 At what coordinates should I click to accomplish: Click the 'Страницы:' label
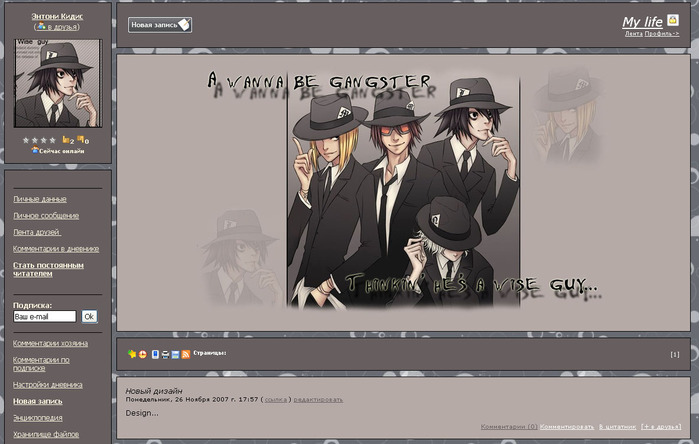click(210, 353)
